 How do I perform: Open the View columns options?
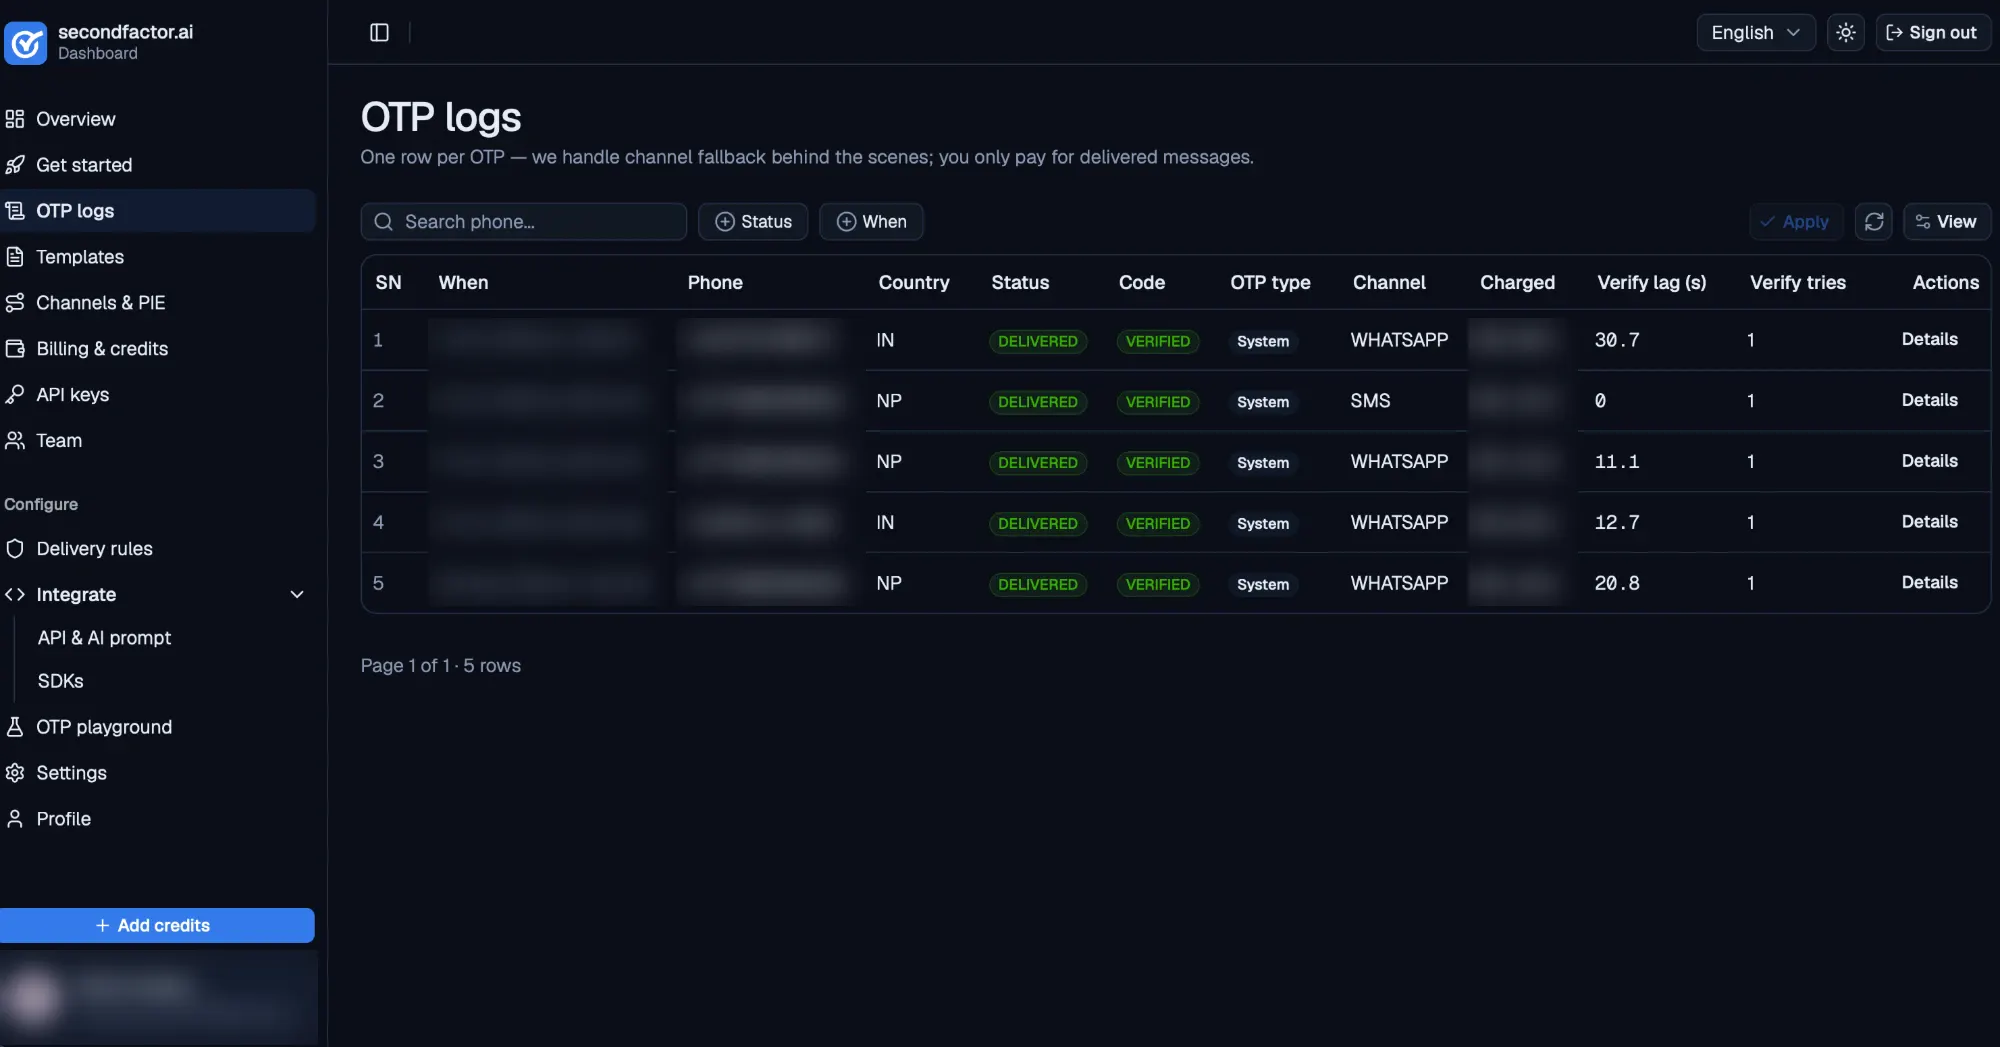tap(1946, 222)
